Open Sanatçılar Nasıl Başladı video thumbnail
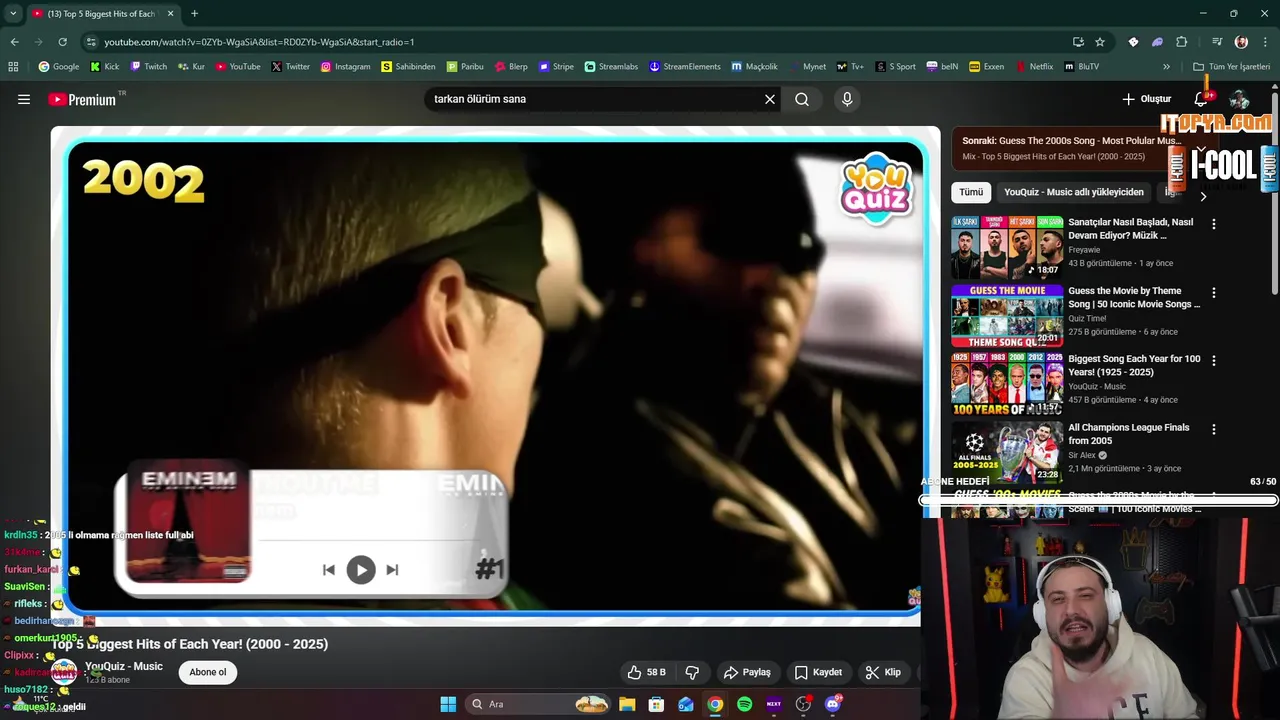 coord(1007,247)
